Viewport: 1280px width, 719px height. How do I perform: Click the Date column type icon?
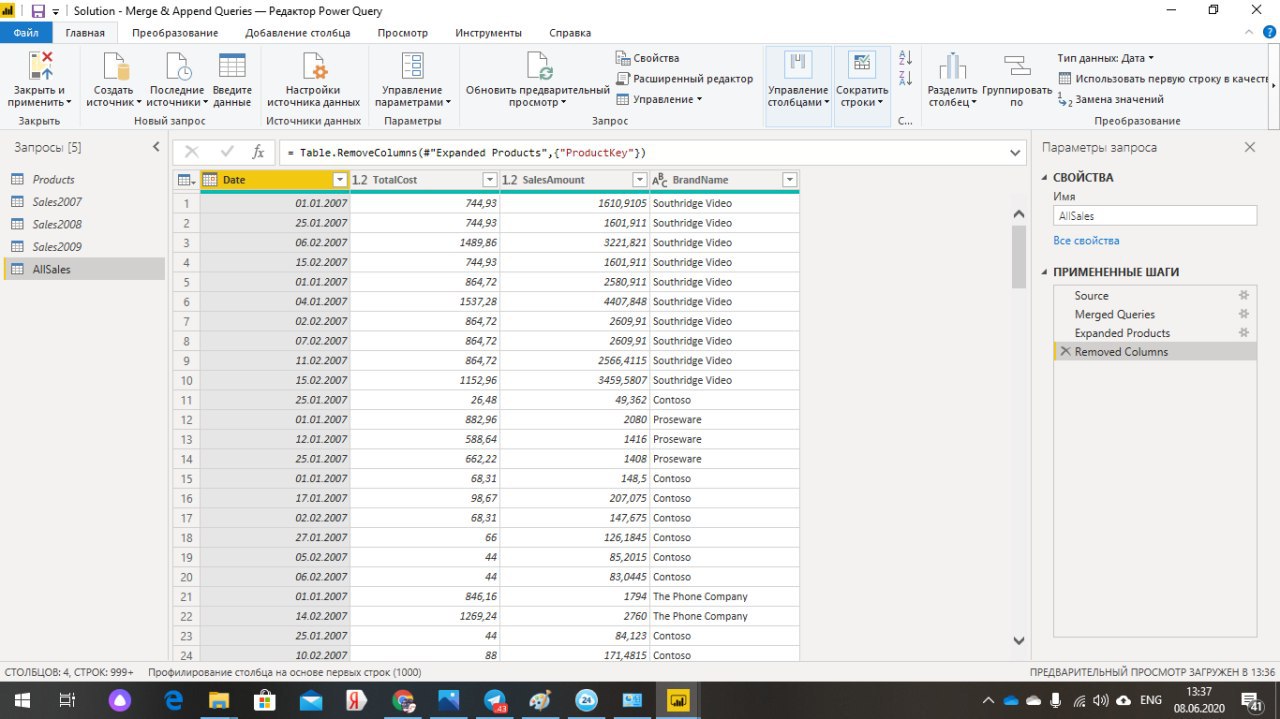pos(210,180)
